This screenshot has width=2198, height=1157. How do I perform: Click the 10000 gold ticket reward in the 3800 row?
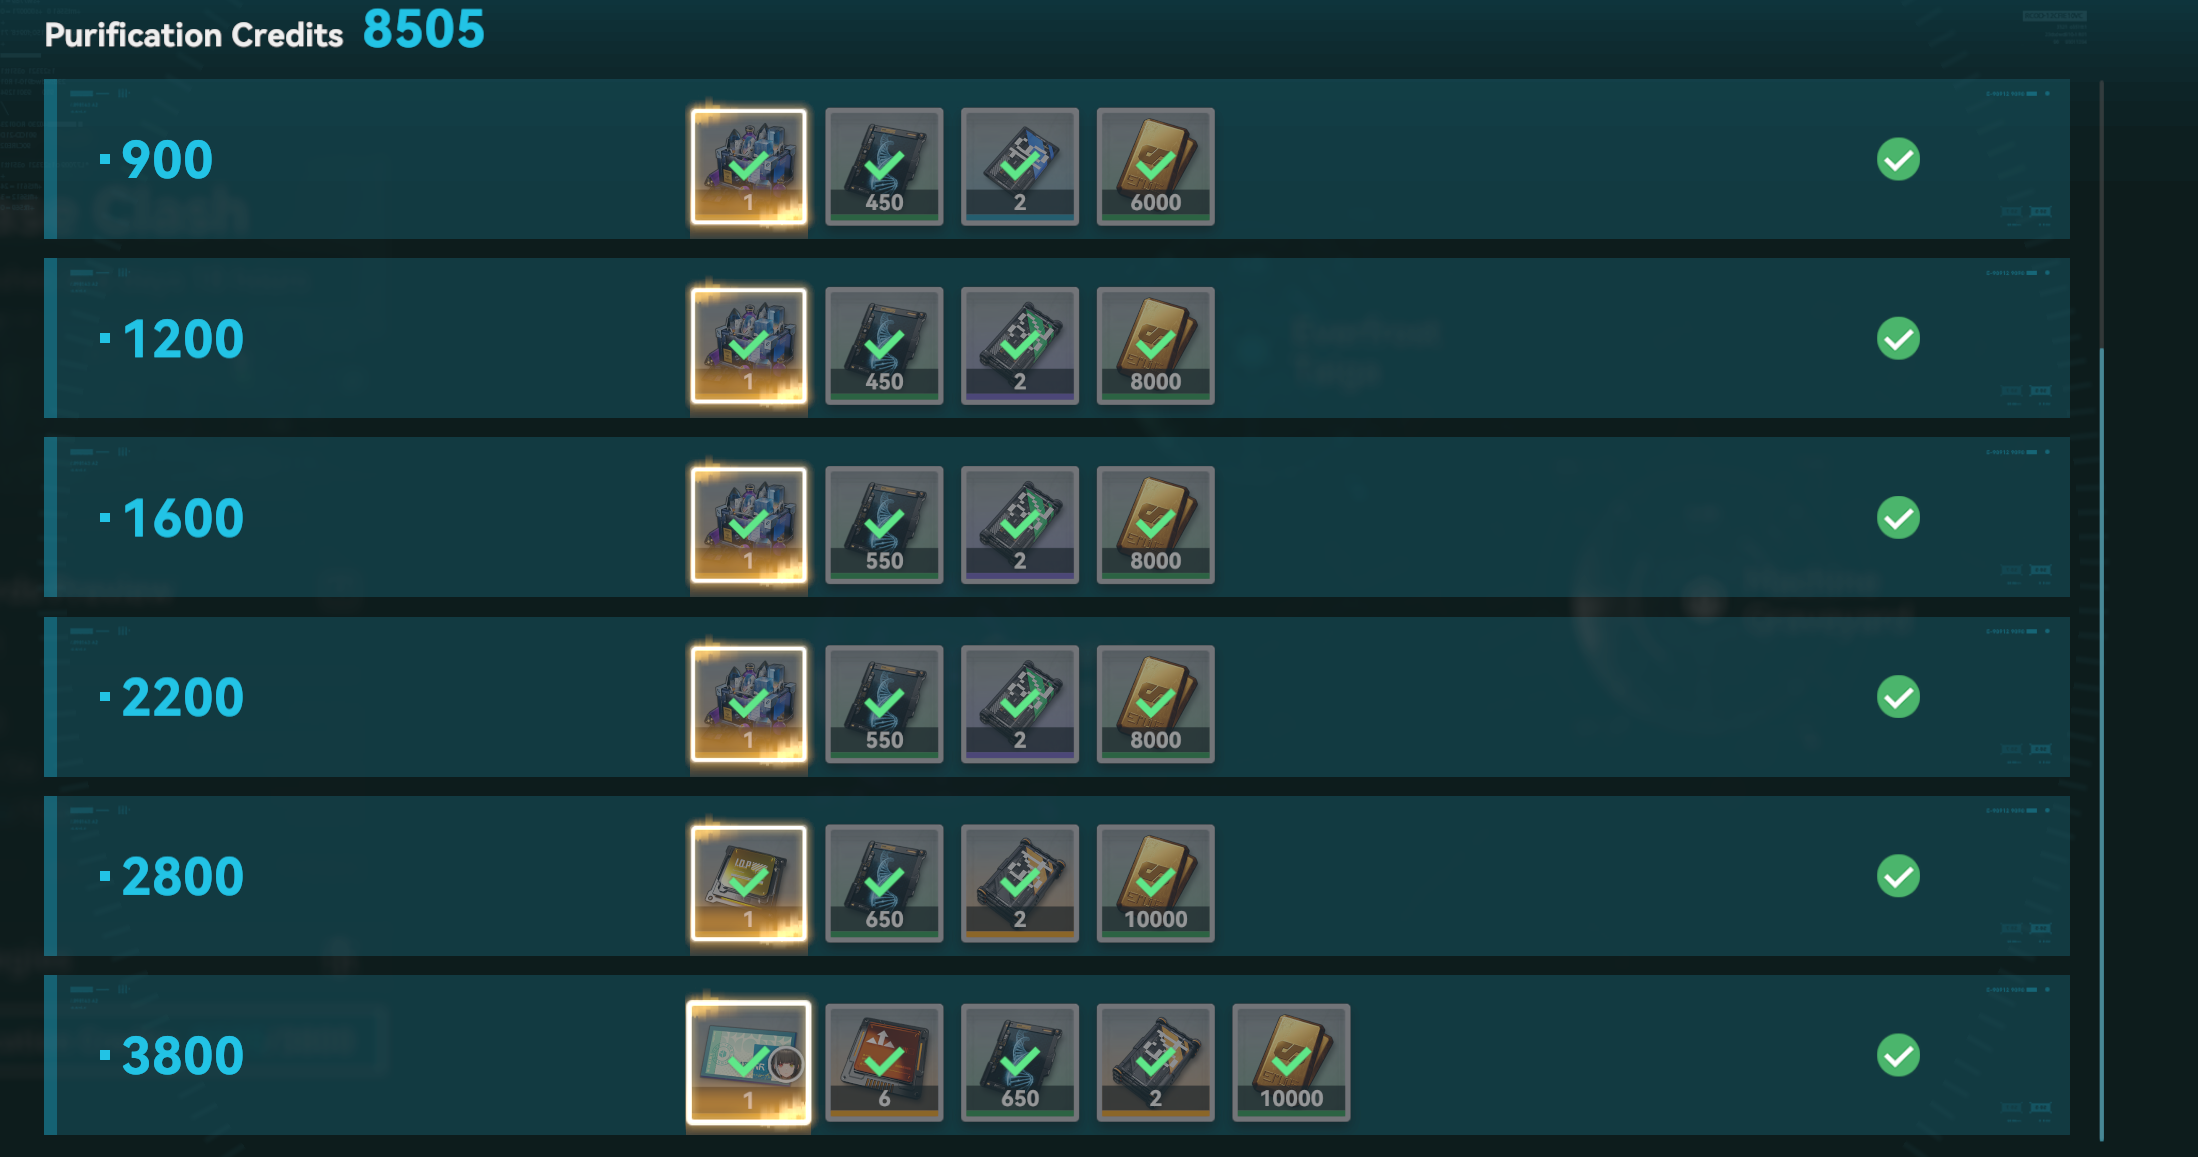click(x=1291, y=1062)
